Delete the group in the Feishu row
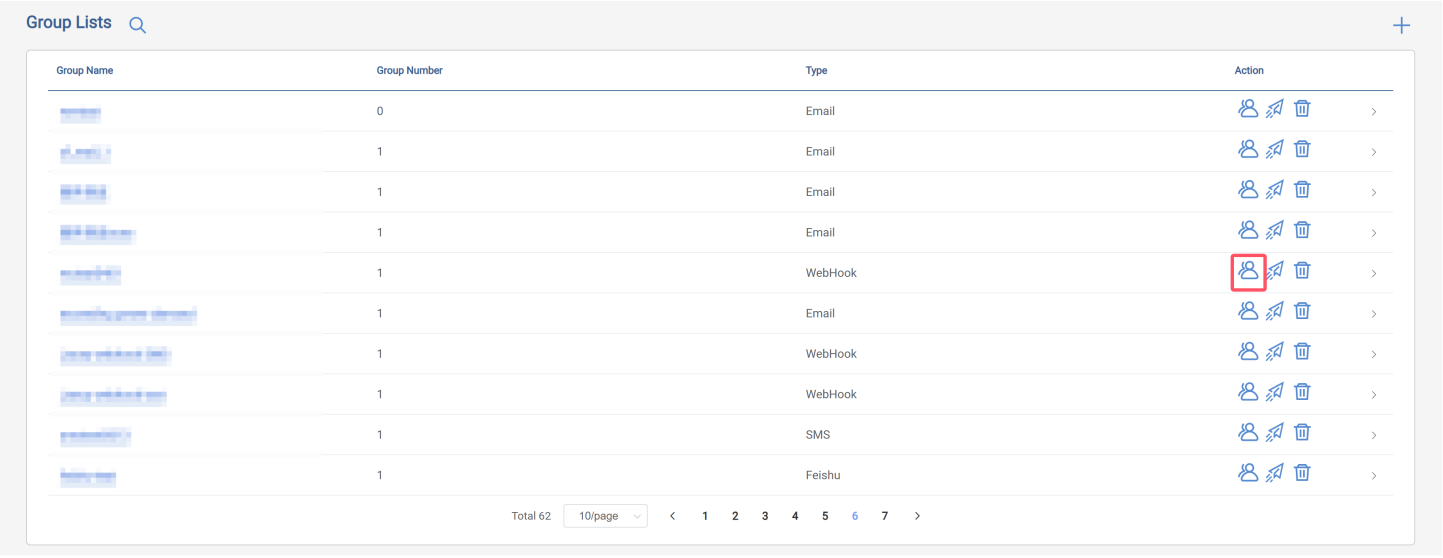 pyautogui.click(x=1302, y=472)
